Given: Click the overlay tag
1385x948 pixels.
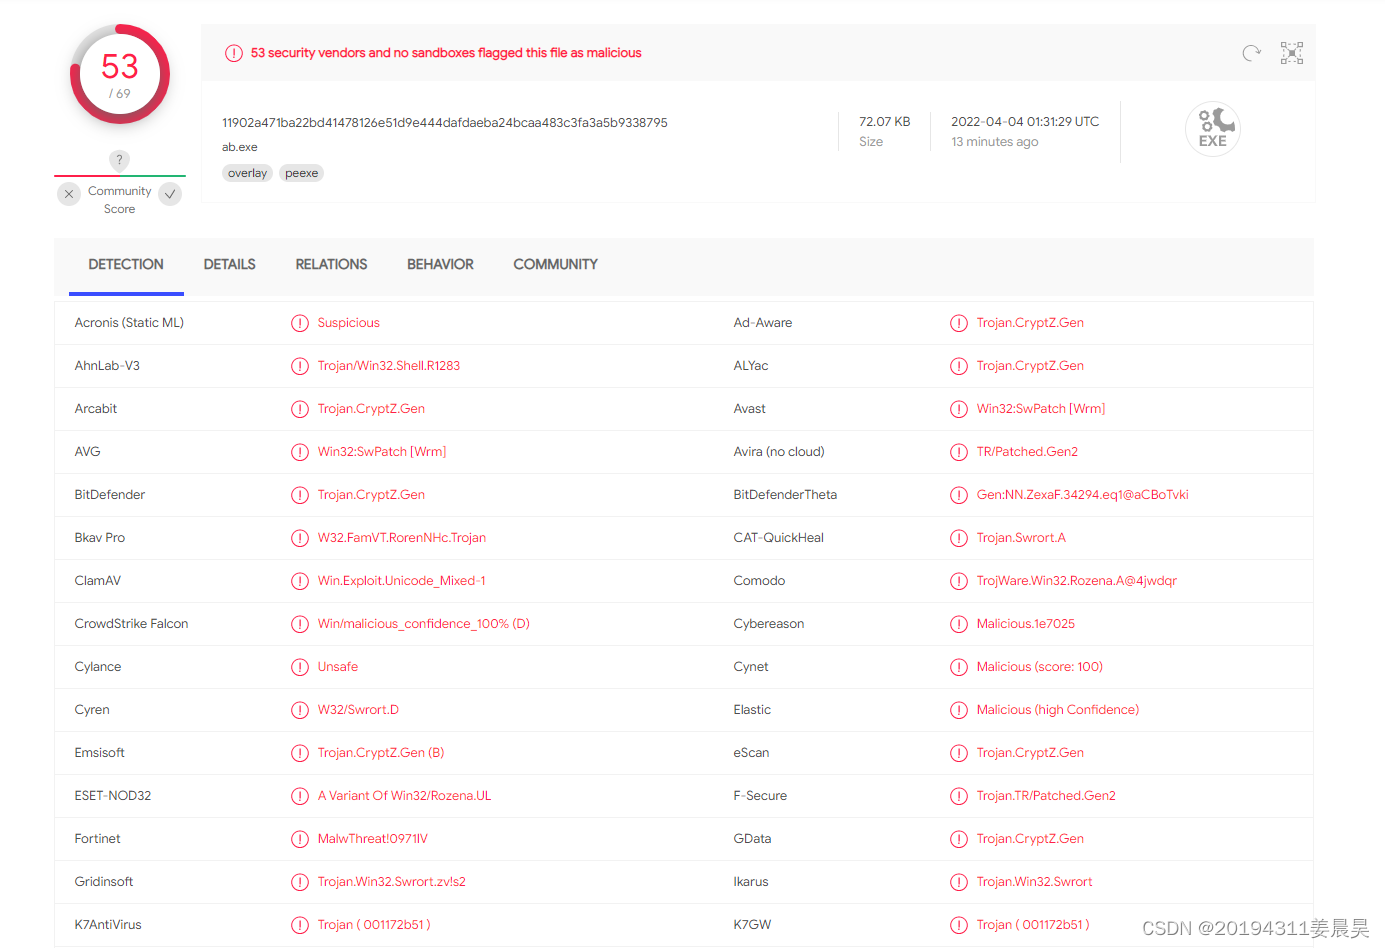Looking at the screenshot, I should click(247, 173).
